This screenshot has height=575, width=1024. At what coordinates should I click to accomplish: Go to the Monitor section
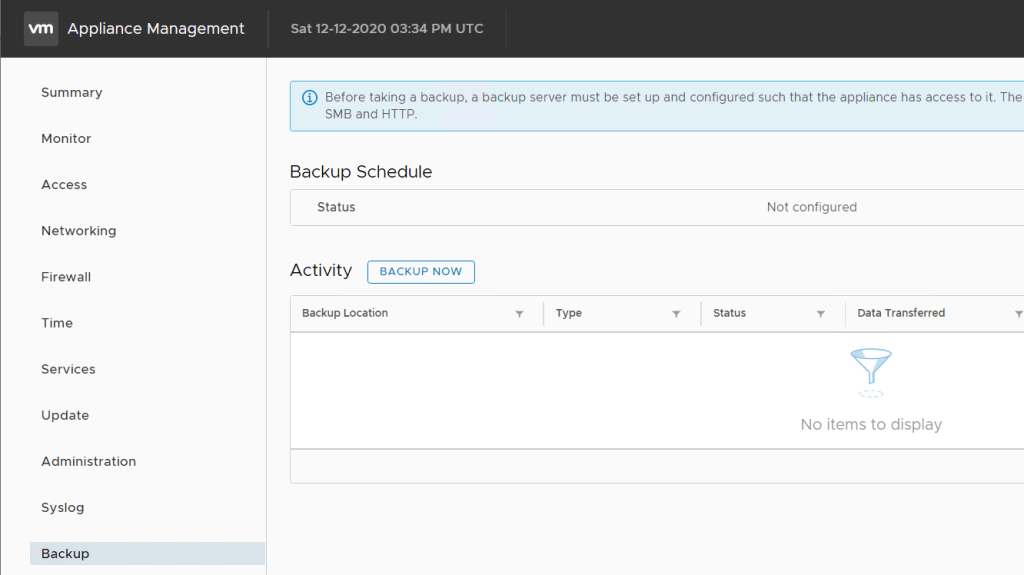(66, 139)
